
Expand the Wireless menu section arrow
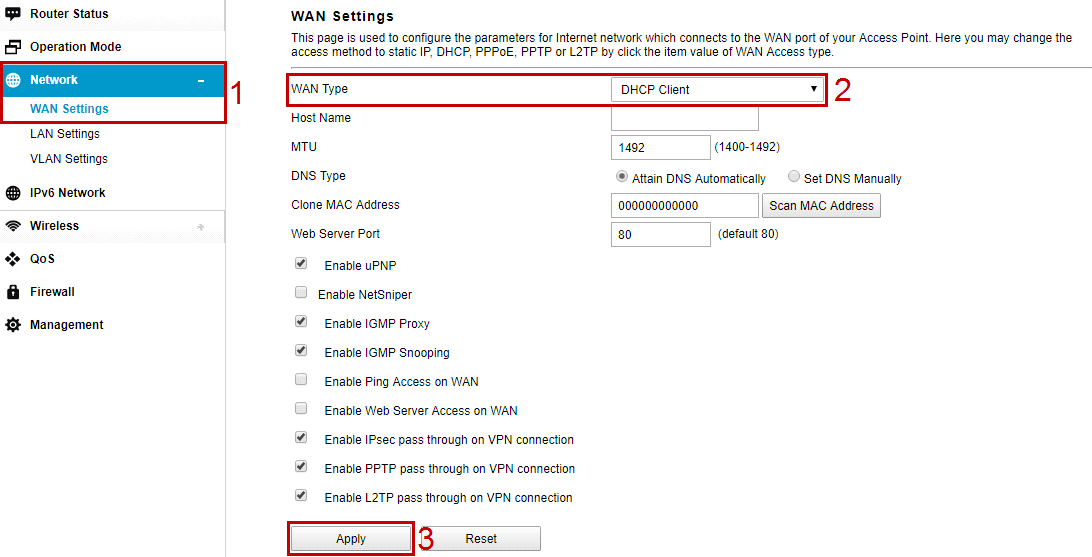coord(201,227)
